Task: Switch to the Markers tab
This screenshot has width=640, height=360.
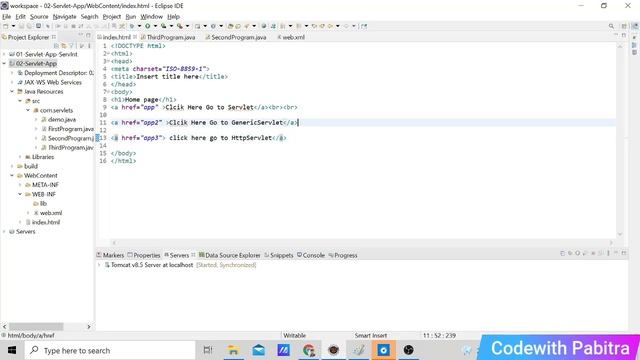Action: tap(113, 256)
